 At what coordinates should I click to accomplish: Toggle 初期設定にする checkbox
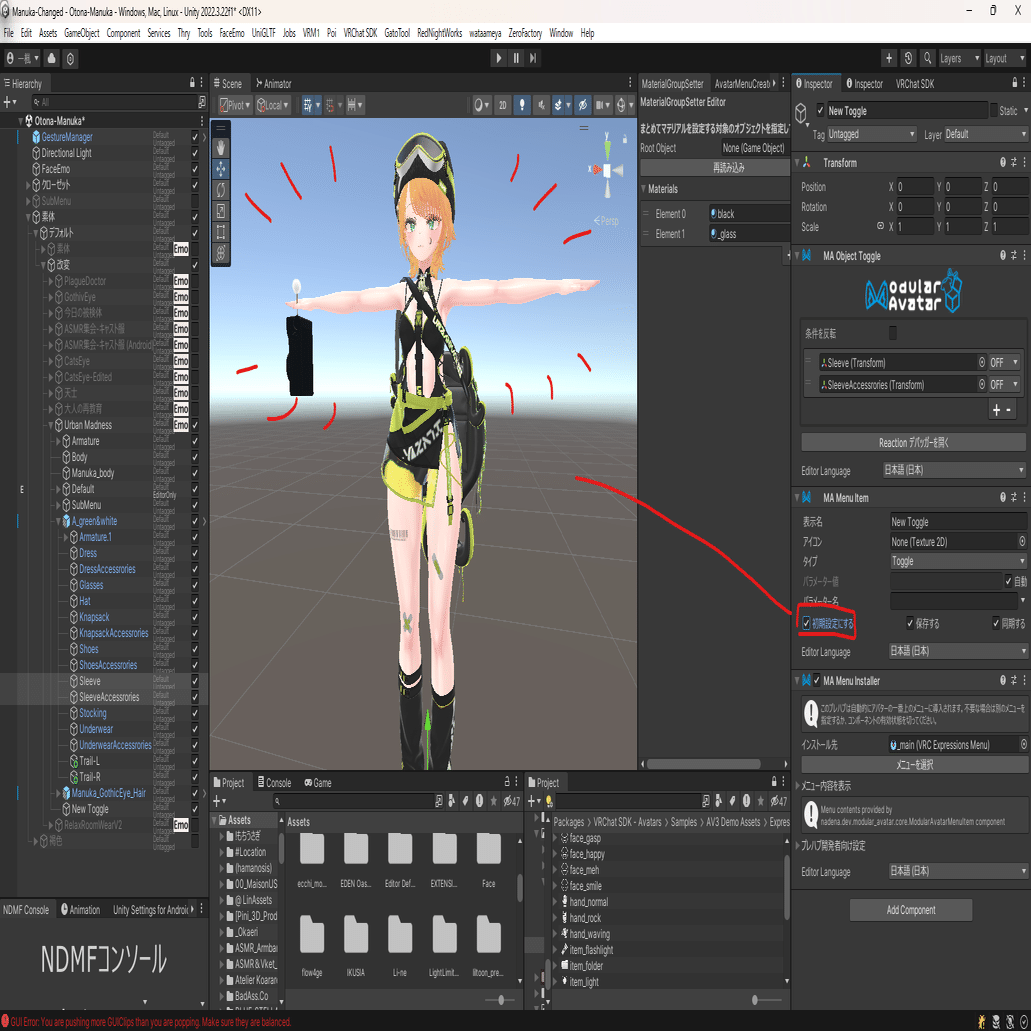[806, 623]
